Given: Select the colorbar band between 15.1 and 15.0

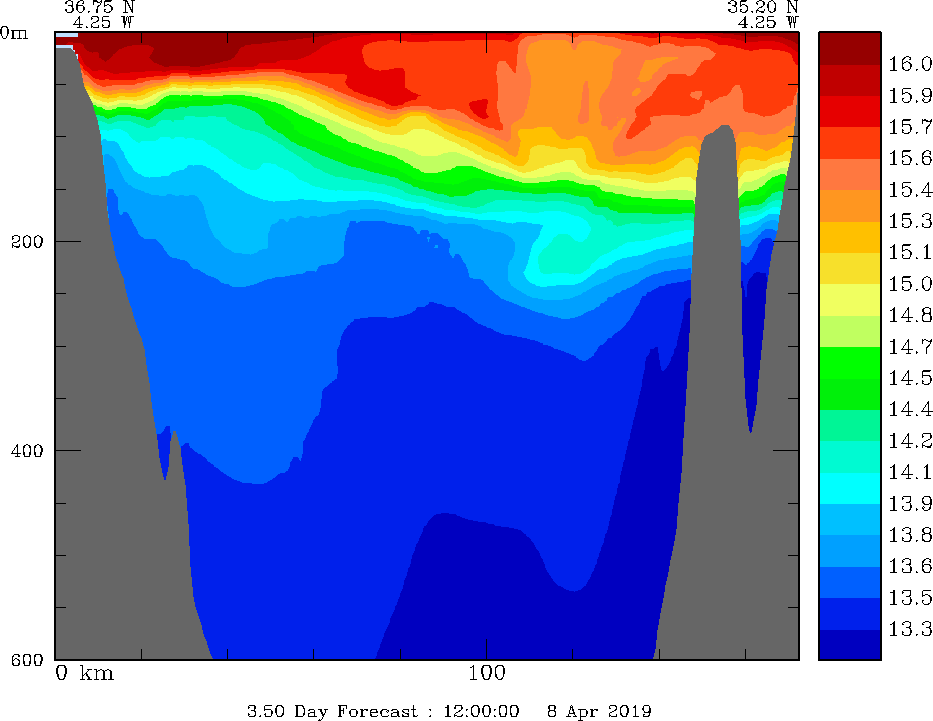Looking at the screenshot, I should tap(850, 268).
